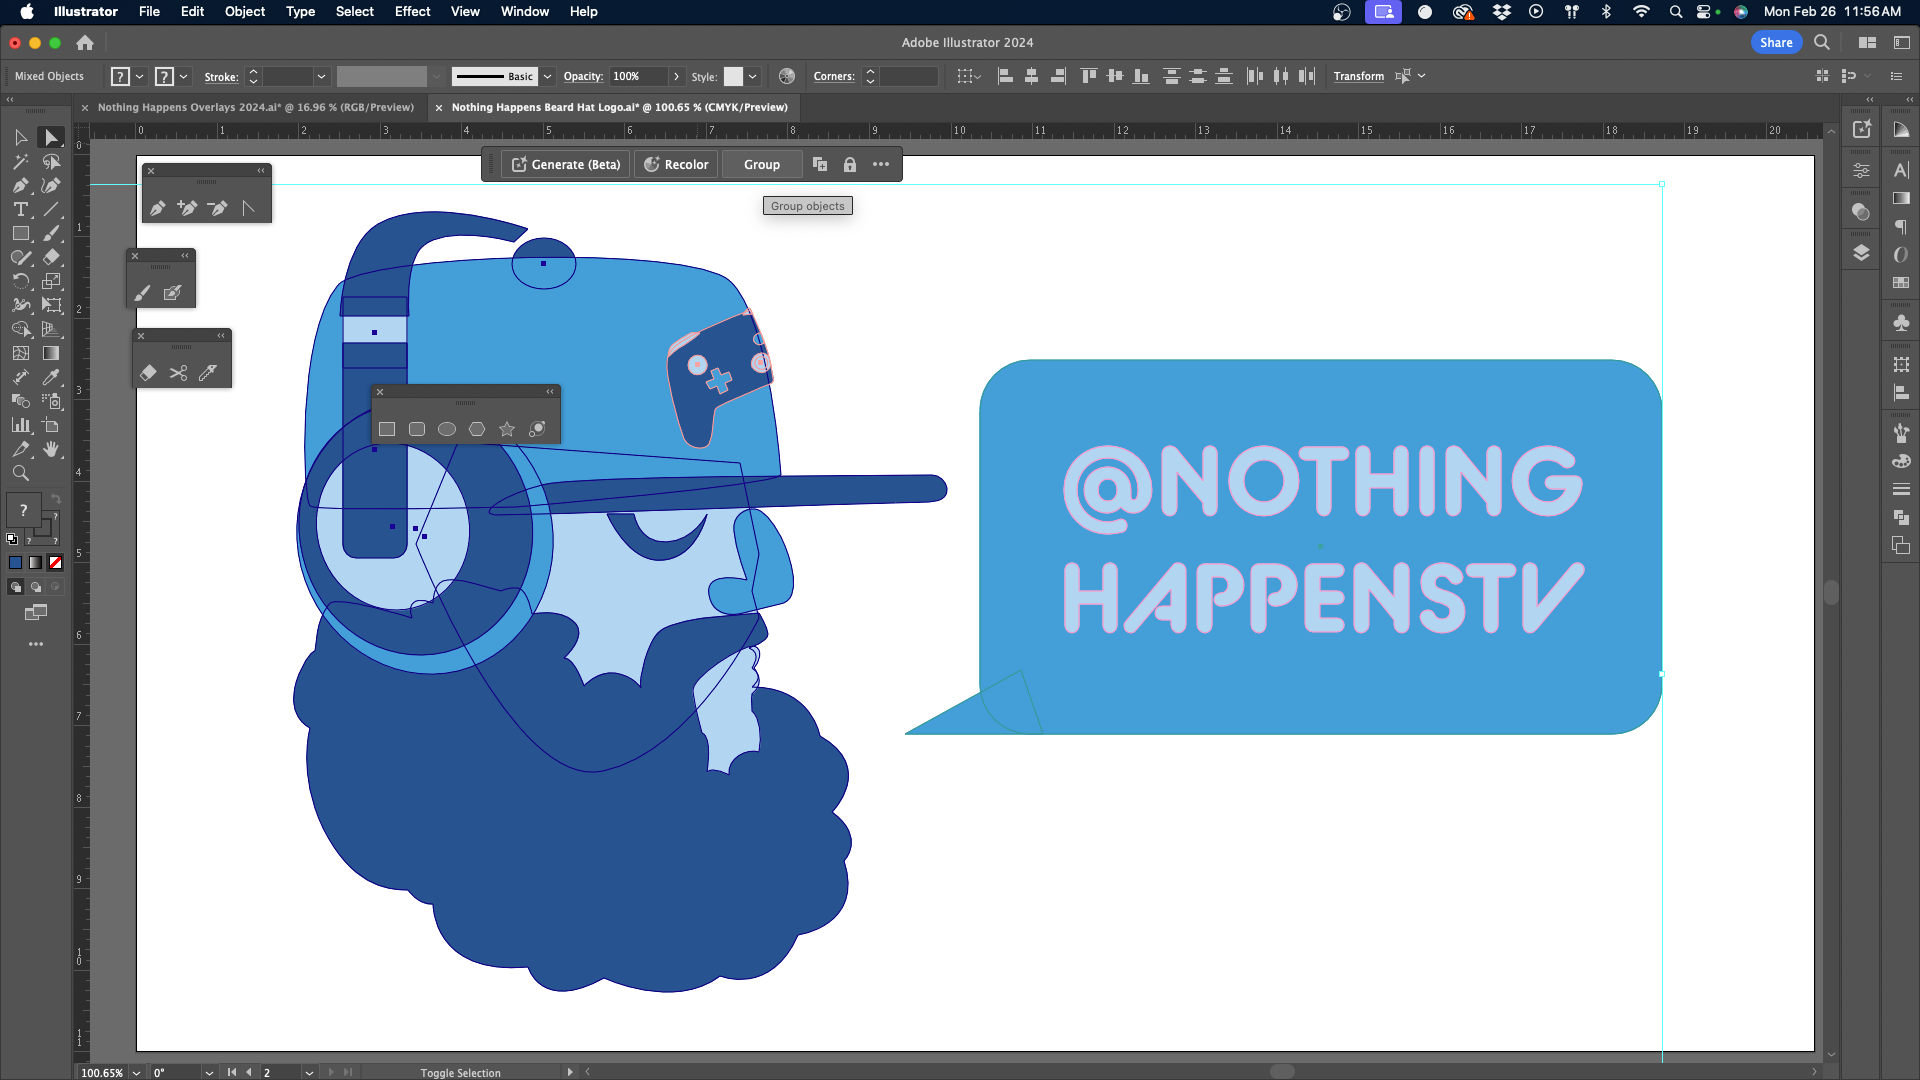Viewport: 1920px width, 1080px height.
Task: Reset to default fill and stroke
Action: [12, 539]
